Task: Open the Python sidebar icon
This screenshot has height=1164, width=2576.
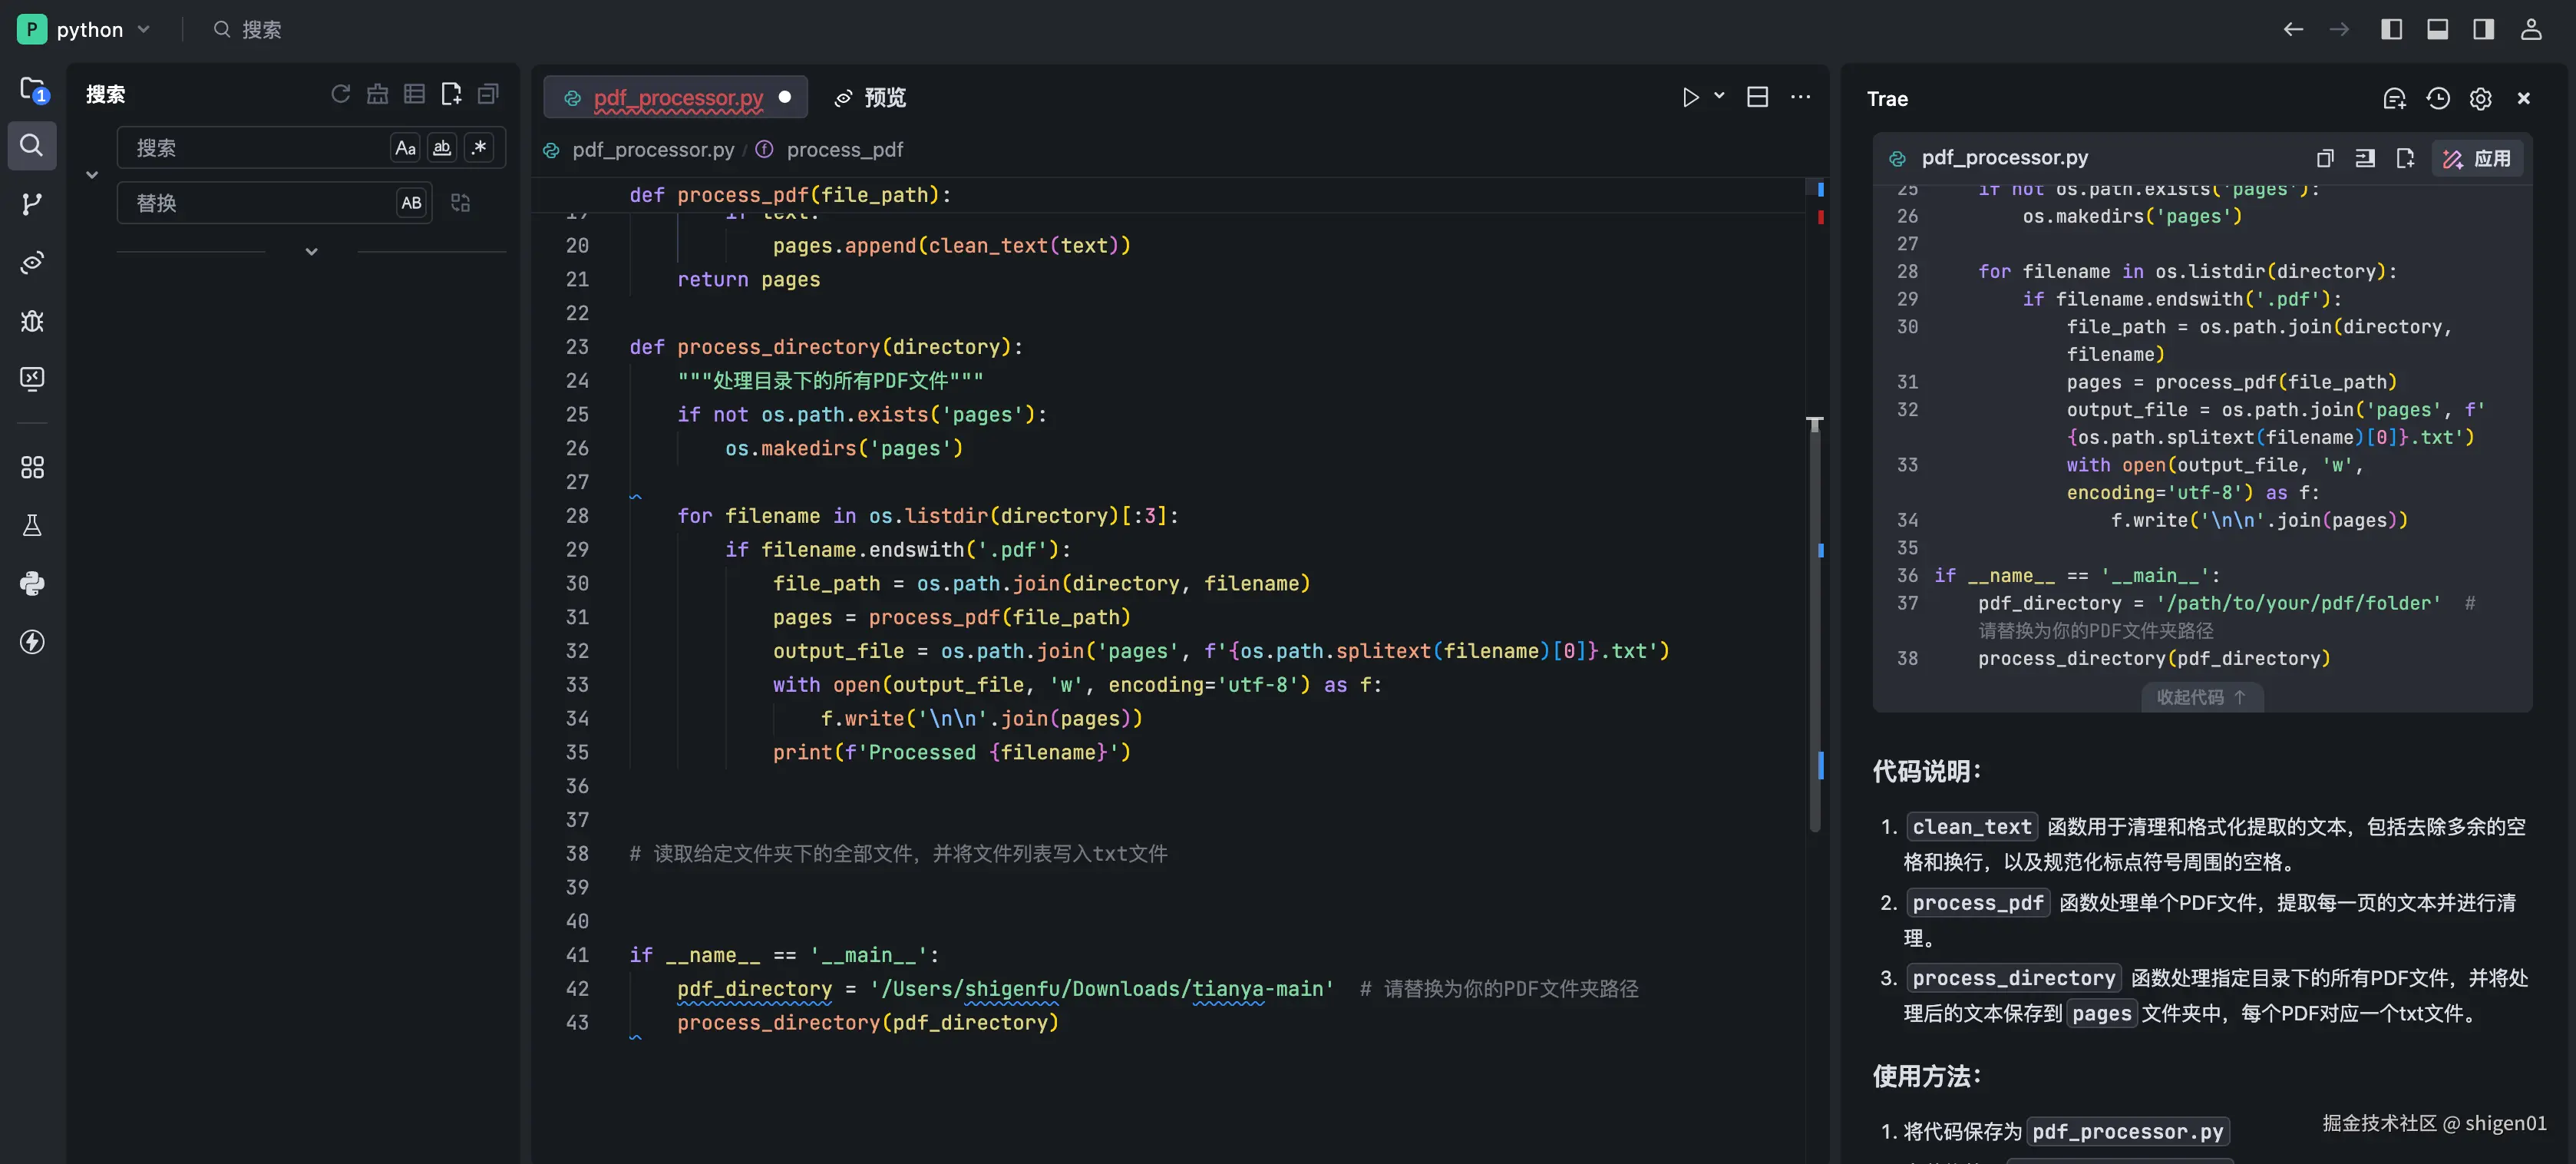Action: coord(32,583)
